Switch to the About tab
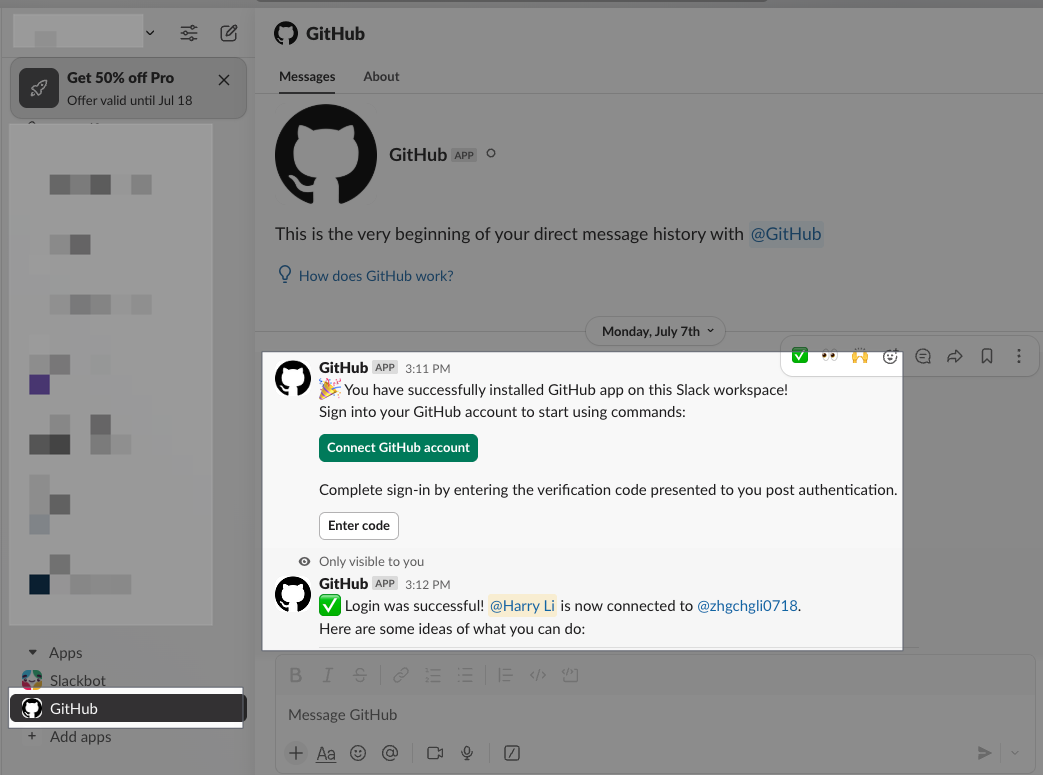Screen dimensions: 1043x775 [x=381, y=77]
